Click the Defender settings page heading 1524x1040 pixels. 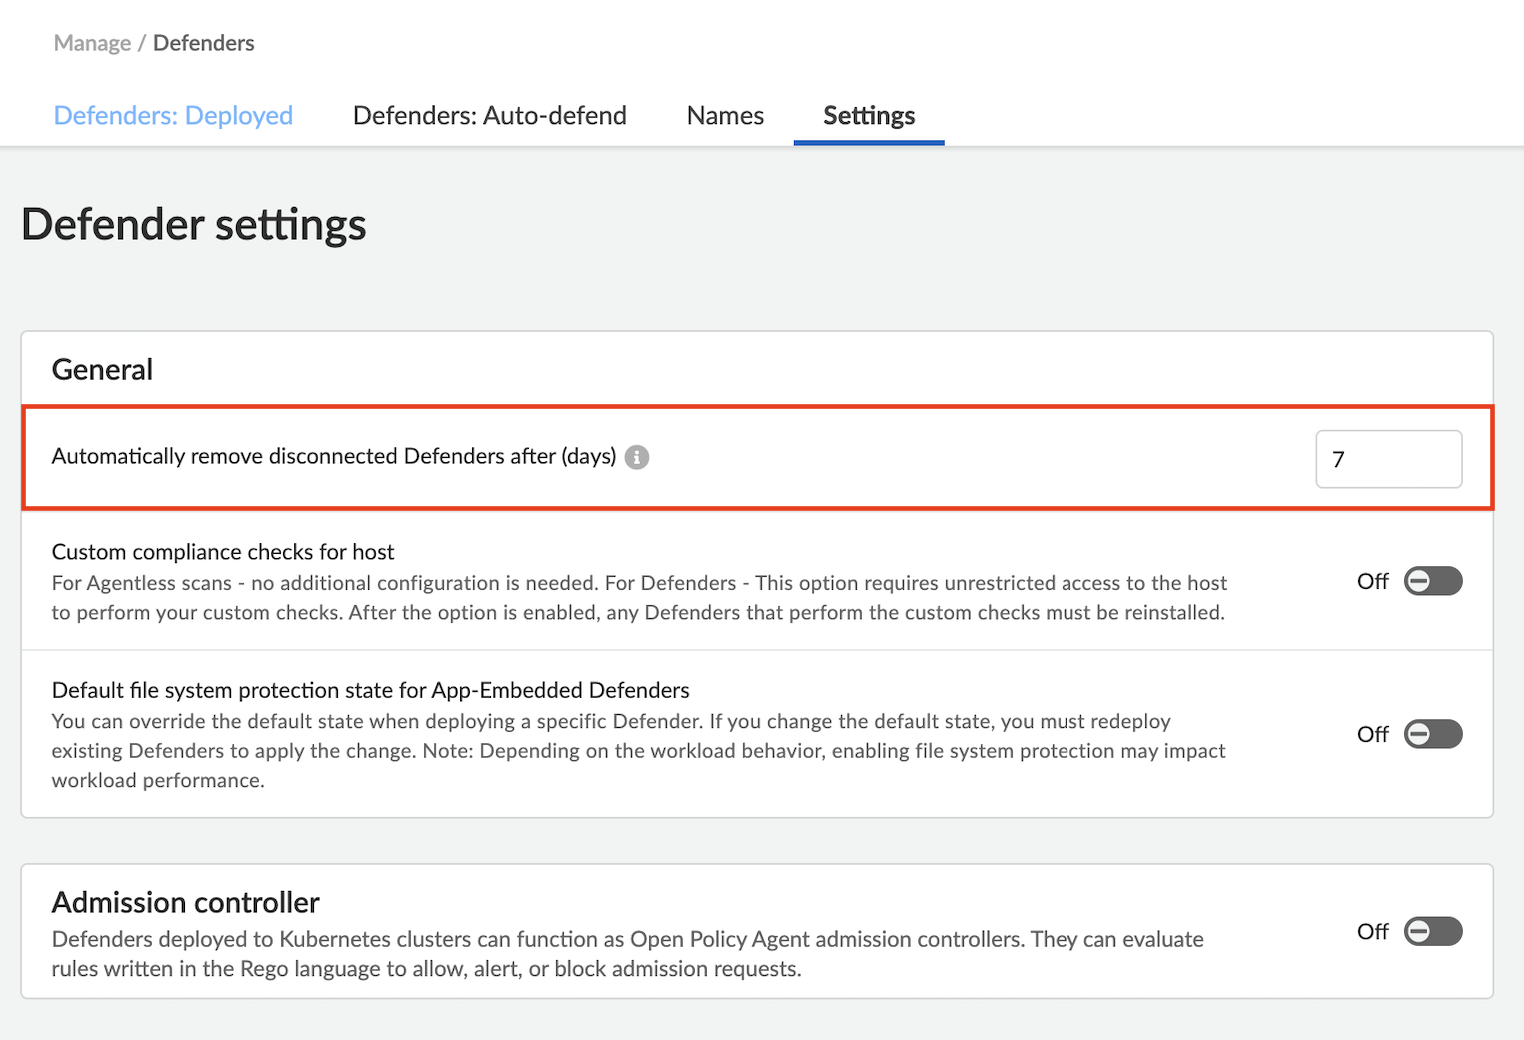[194, 224]
